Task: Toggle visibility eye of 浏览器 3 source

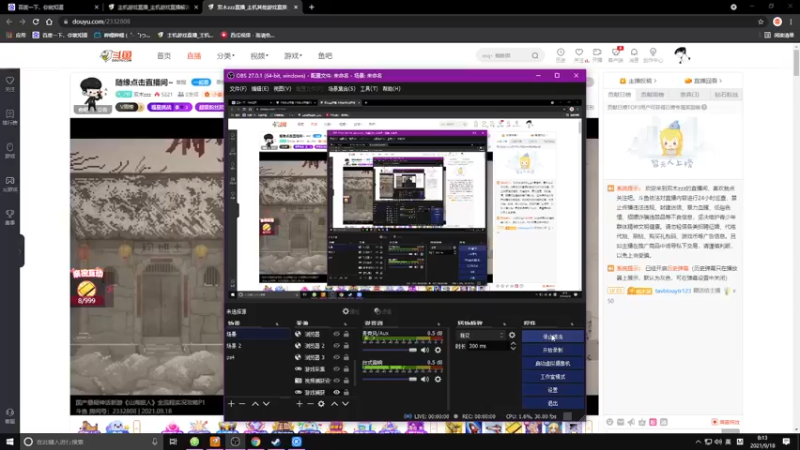Action: point(336,357)
